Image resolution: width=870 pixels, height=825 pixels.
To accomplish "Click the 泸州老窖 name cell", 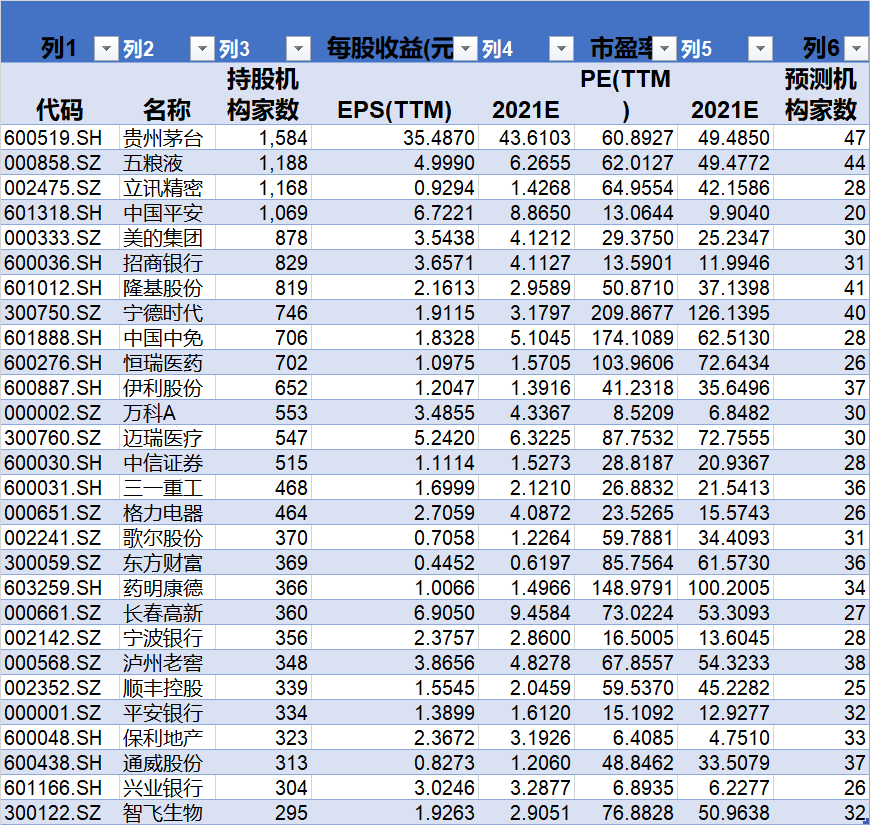I will pos(167,662).
